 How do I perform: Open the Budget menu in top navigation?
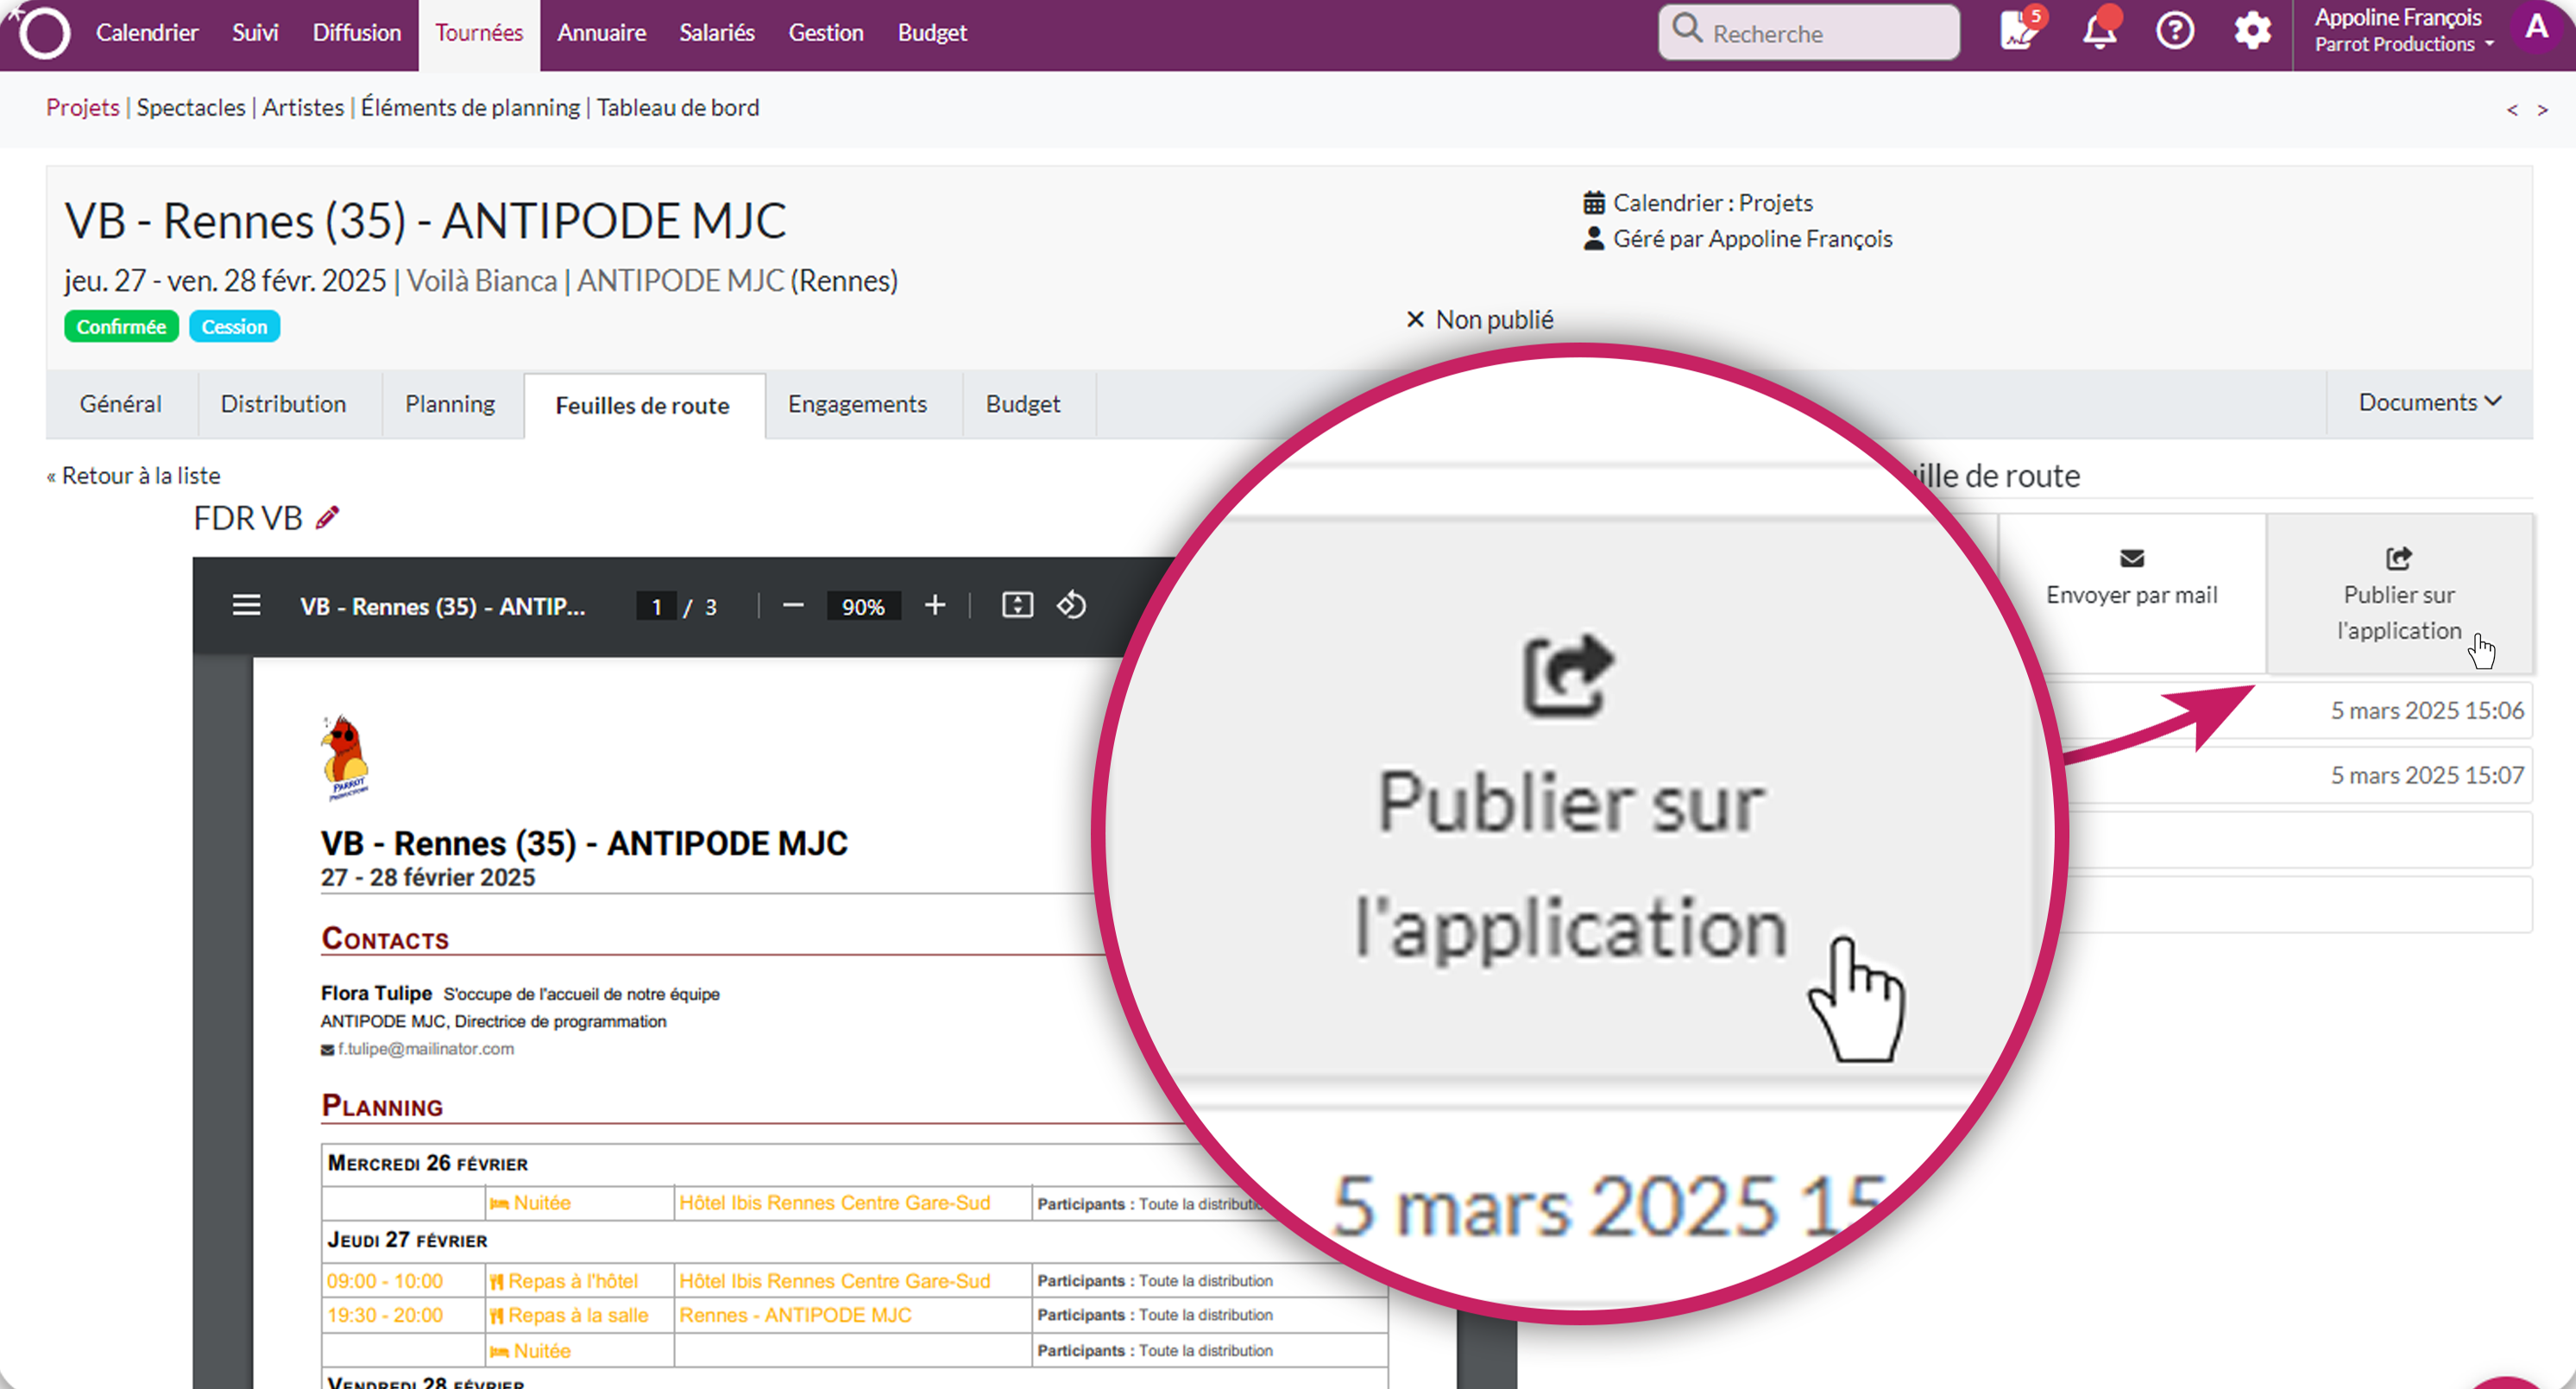coord(932,32)
